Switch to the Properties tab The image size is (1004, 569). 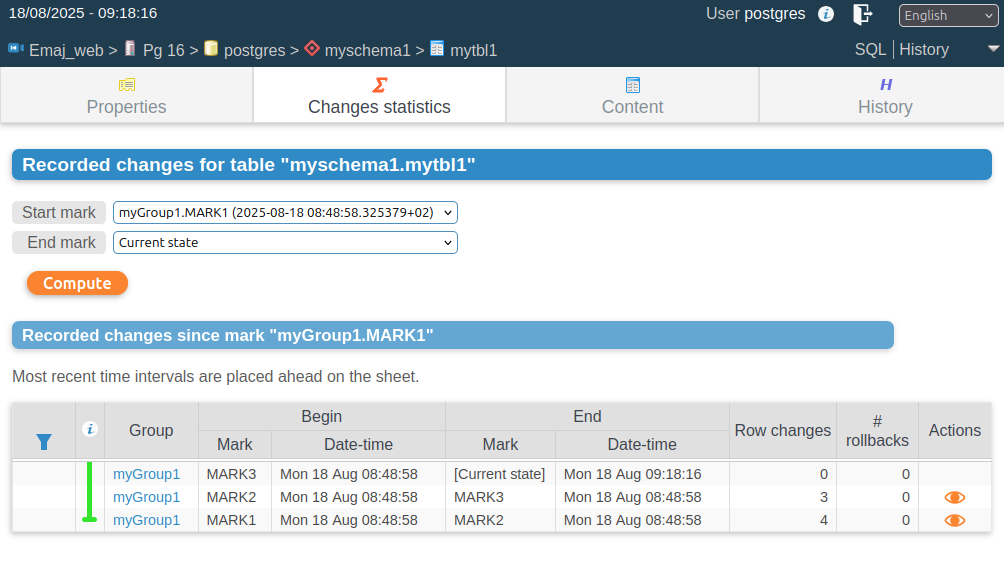(x=127, y=95)
